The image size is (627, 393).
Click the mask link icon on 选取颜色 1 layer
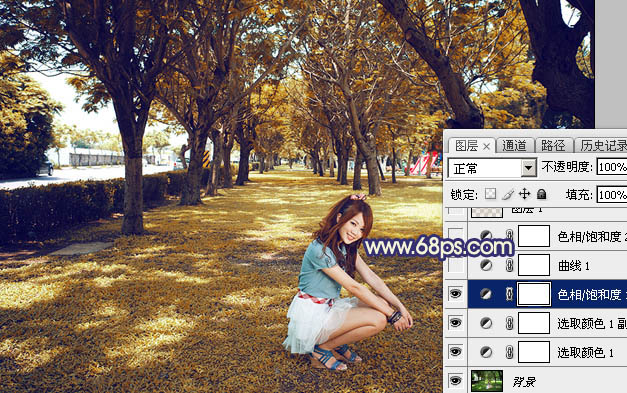(509, 352)
